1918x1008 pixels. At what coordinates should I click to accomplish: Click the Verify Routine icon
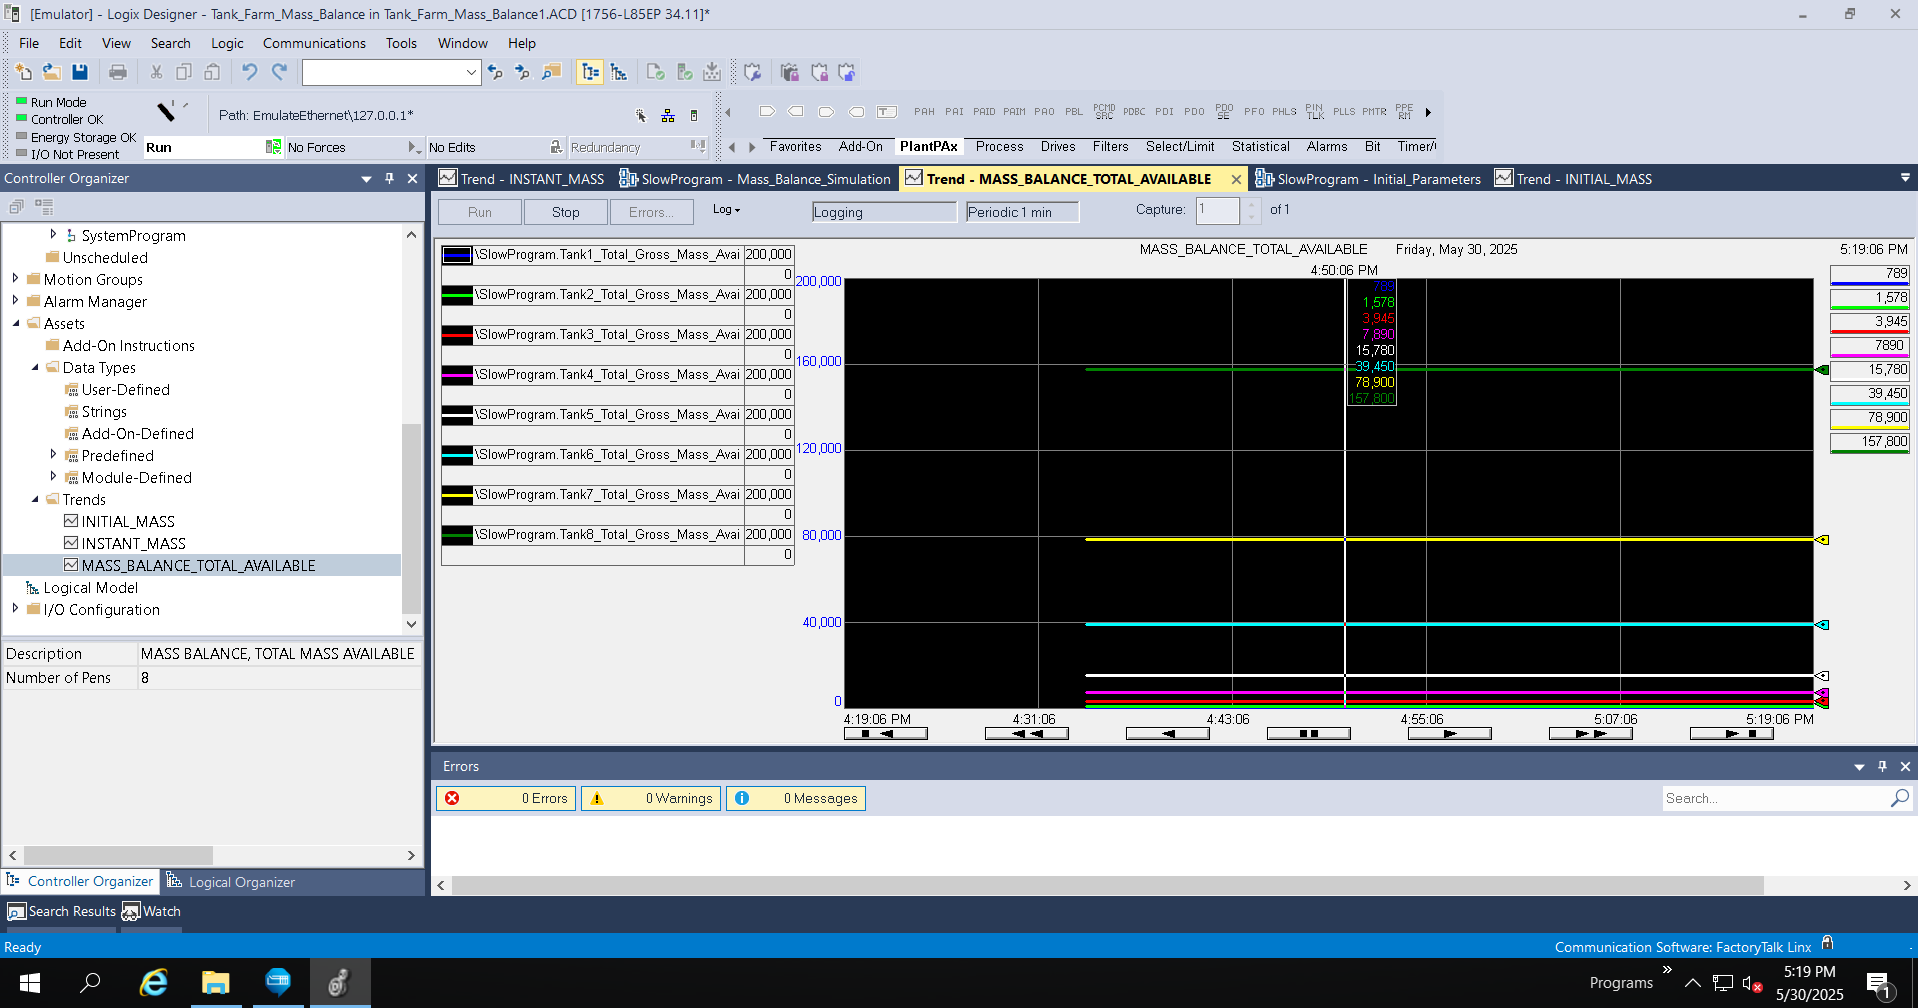[656, 72]
